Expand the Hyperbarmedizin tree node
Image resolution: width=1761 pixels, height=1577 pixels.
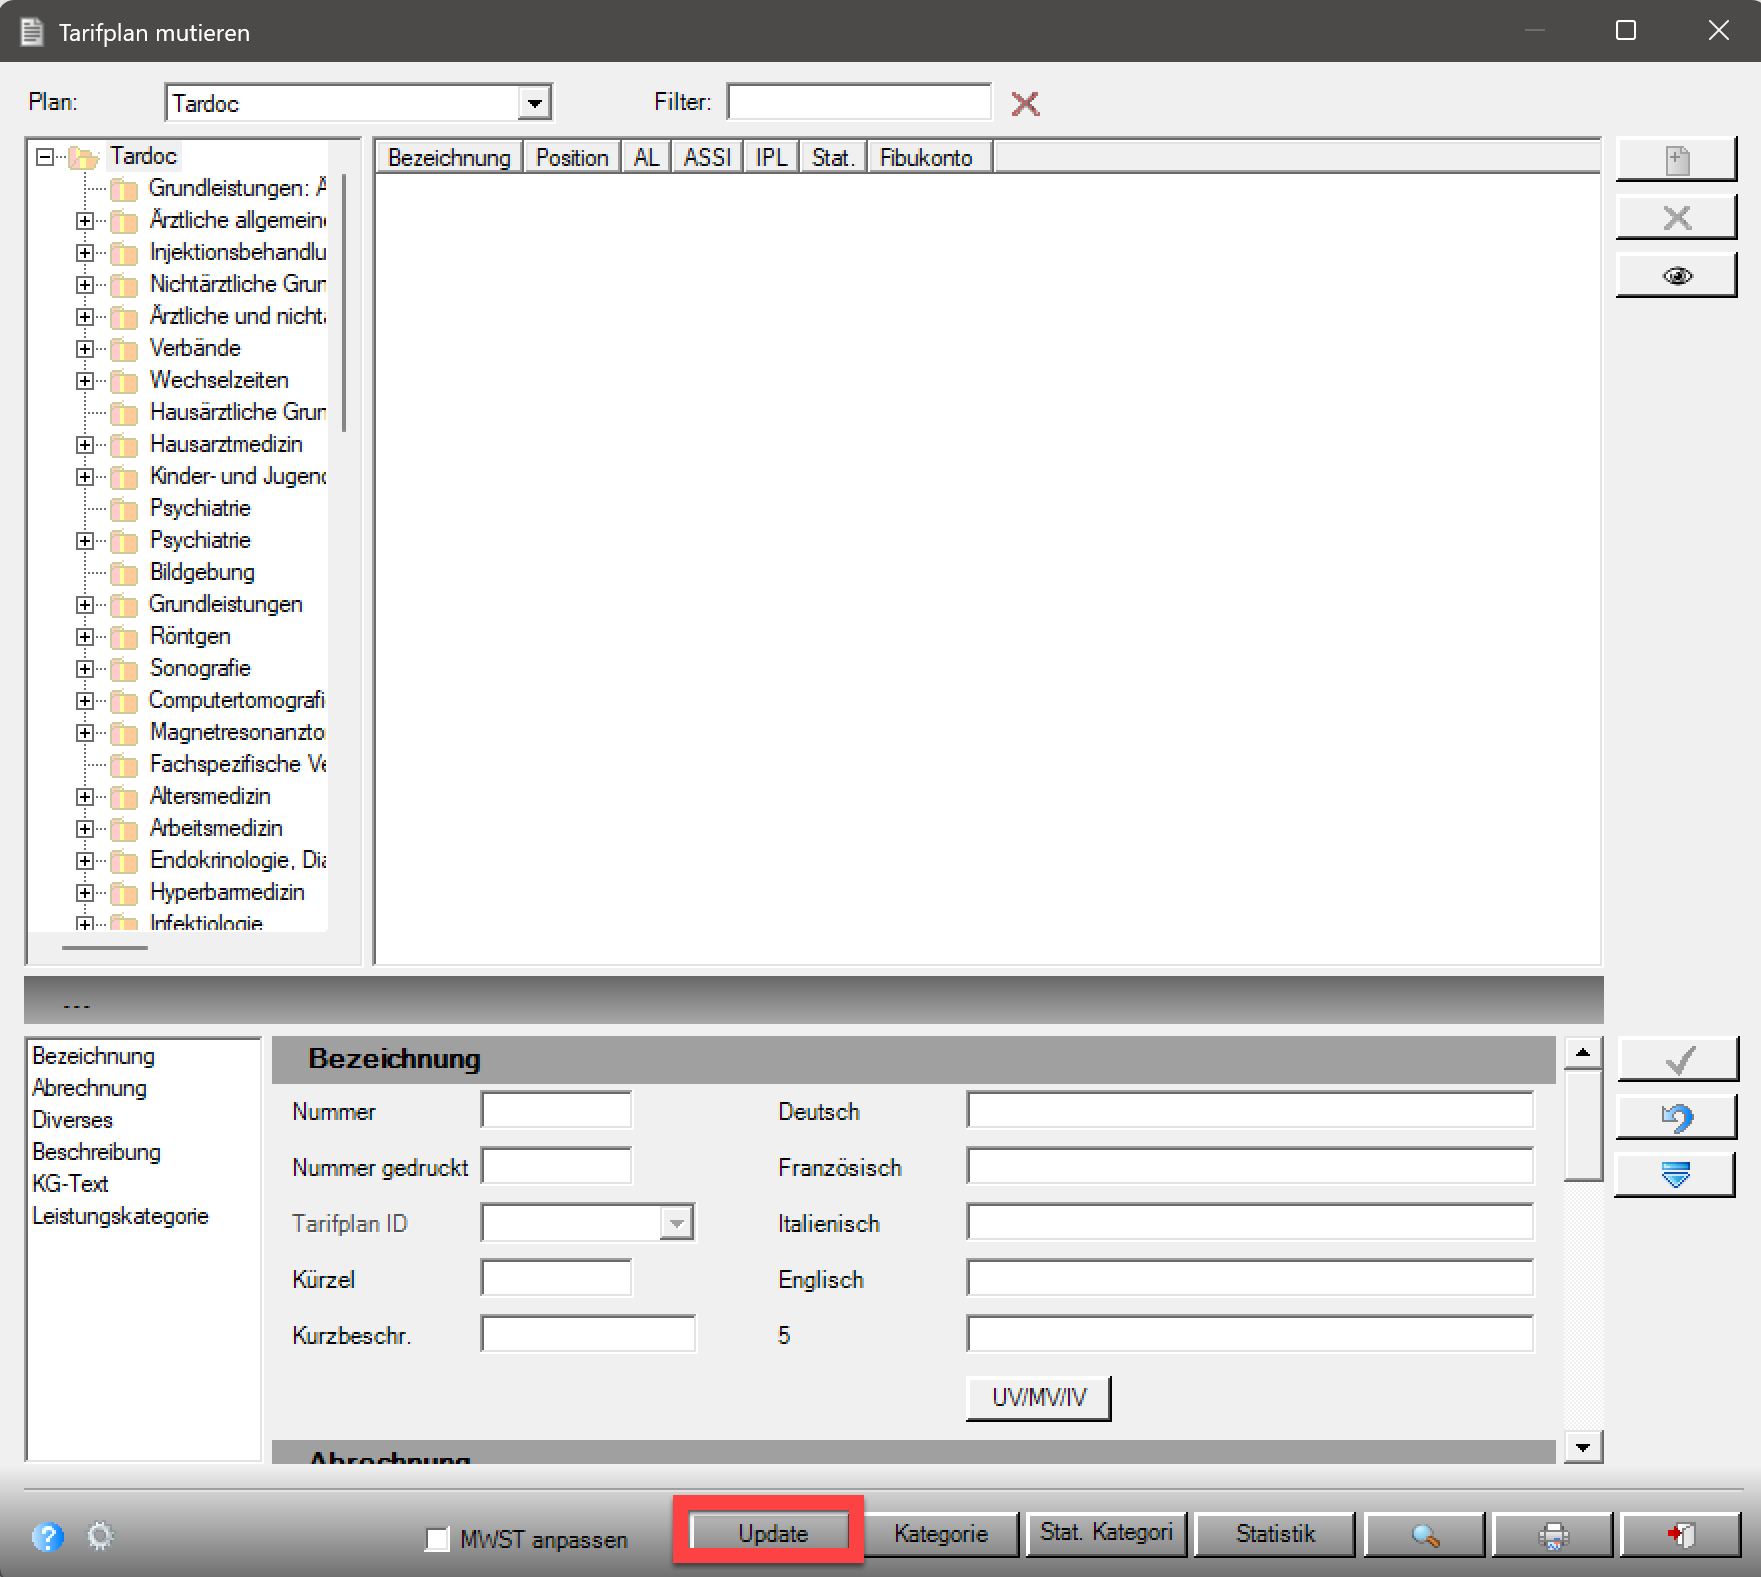tap(85, 893)
